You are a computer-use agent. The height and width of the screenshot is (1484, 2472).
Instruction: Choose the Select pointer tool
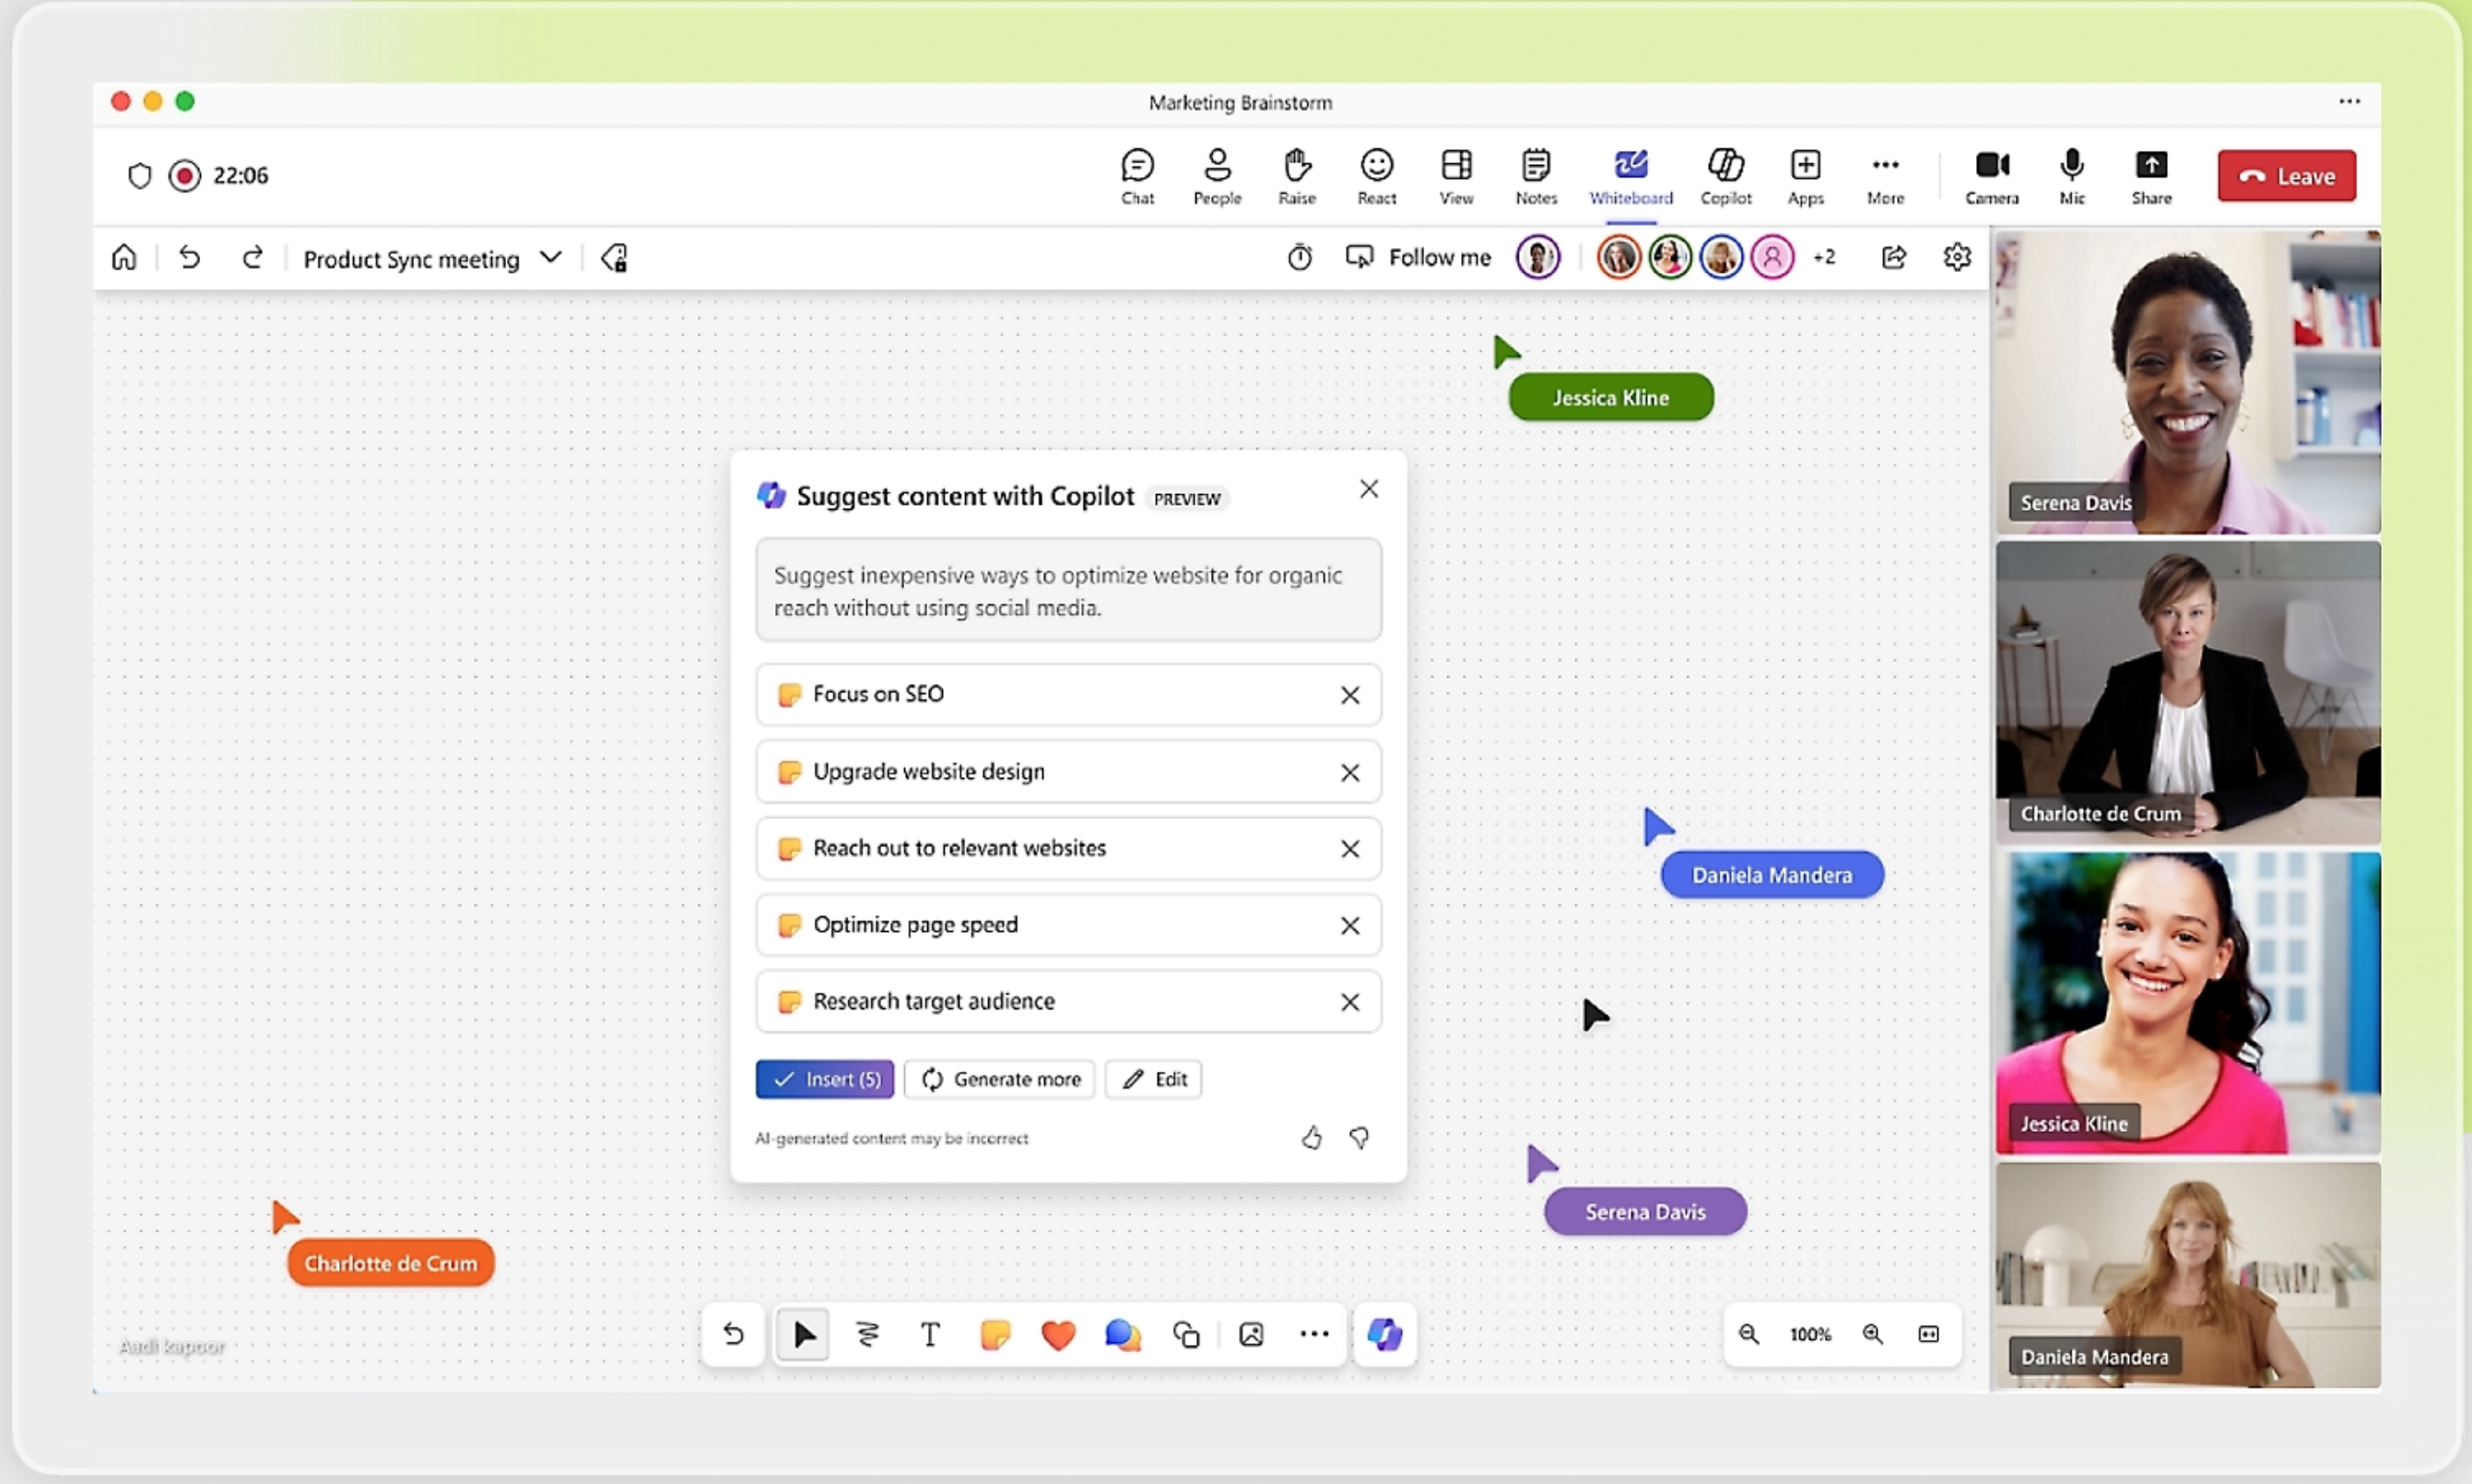pyautogui.click(x=803, y=1334)
